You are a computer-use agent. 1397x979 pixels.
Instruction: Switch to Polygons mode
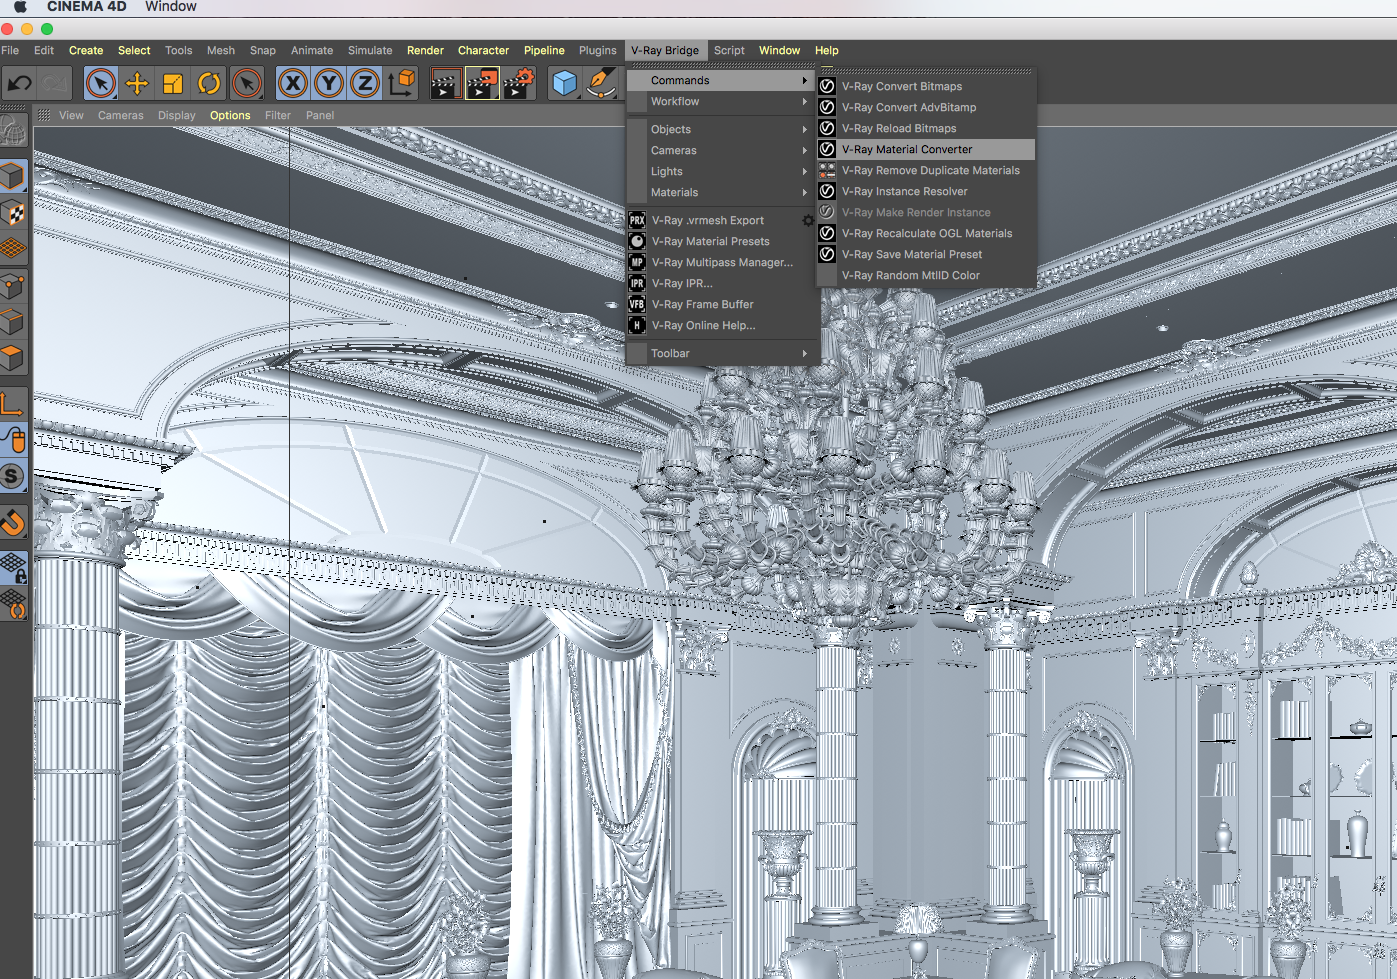pyautogui.click(x=12, y=358)
